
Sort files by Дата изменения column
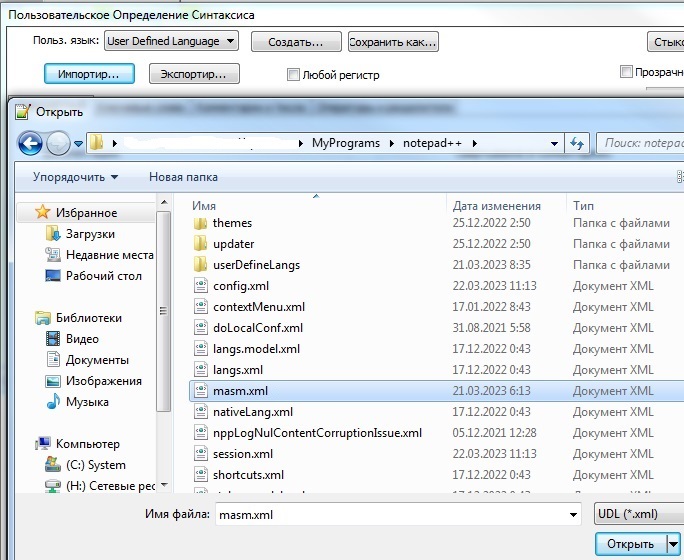point(497,205)
